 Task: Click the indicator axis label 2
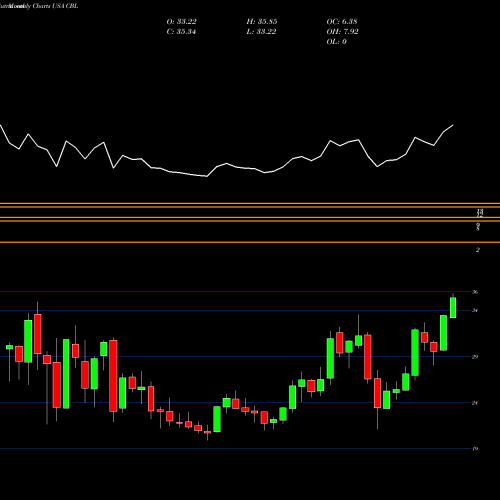[x=478, y=250]
